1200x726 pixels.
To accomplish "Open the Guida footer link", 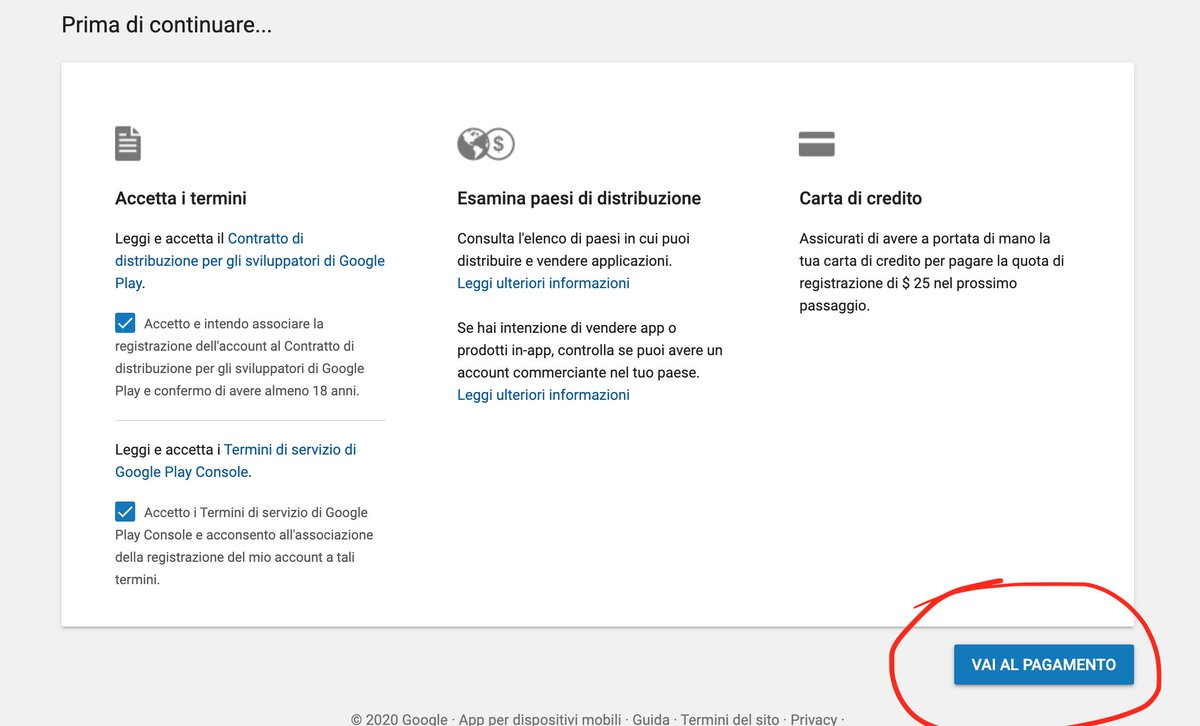I will point(651,719).
